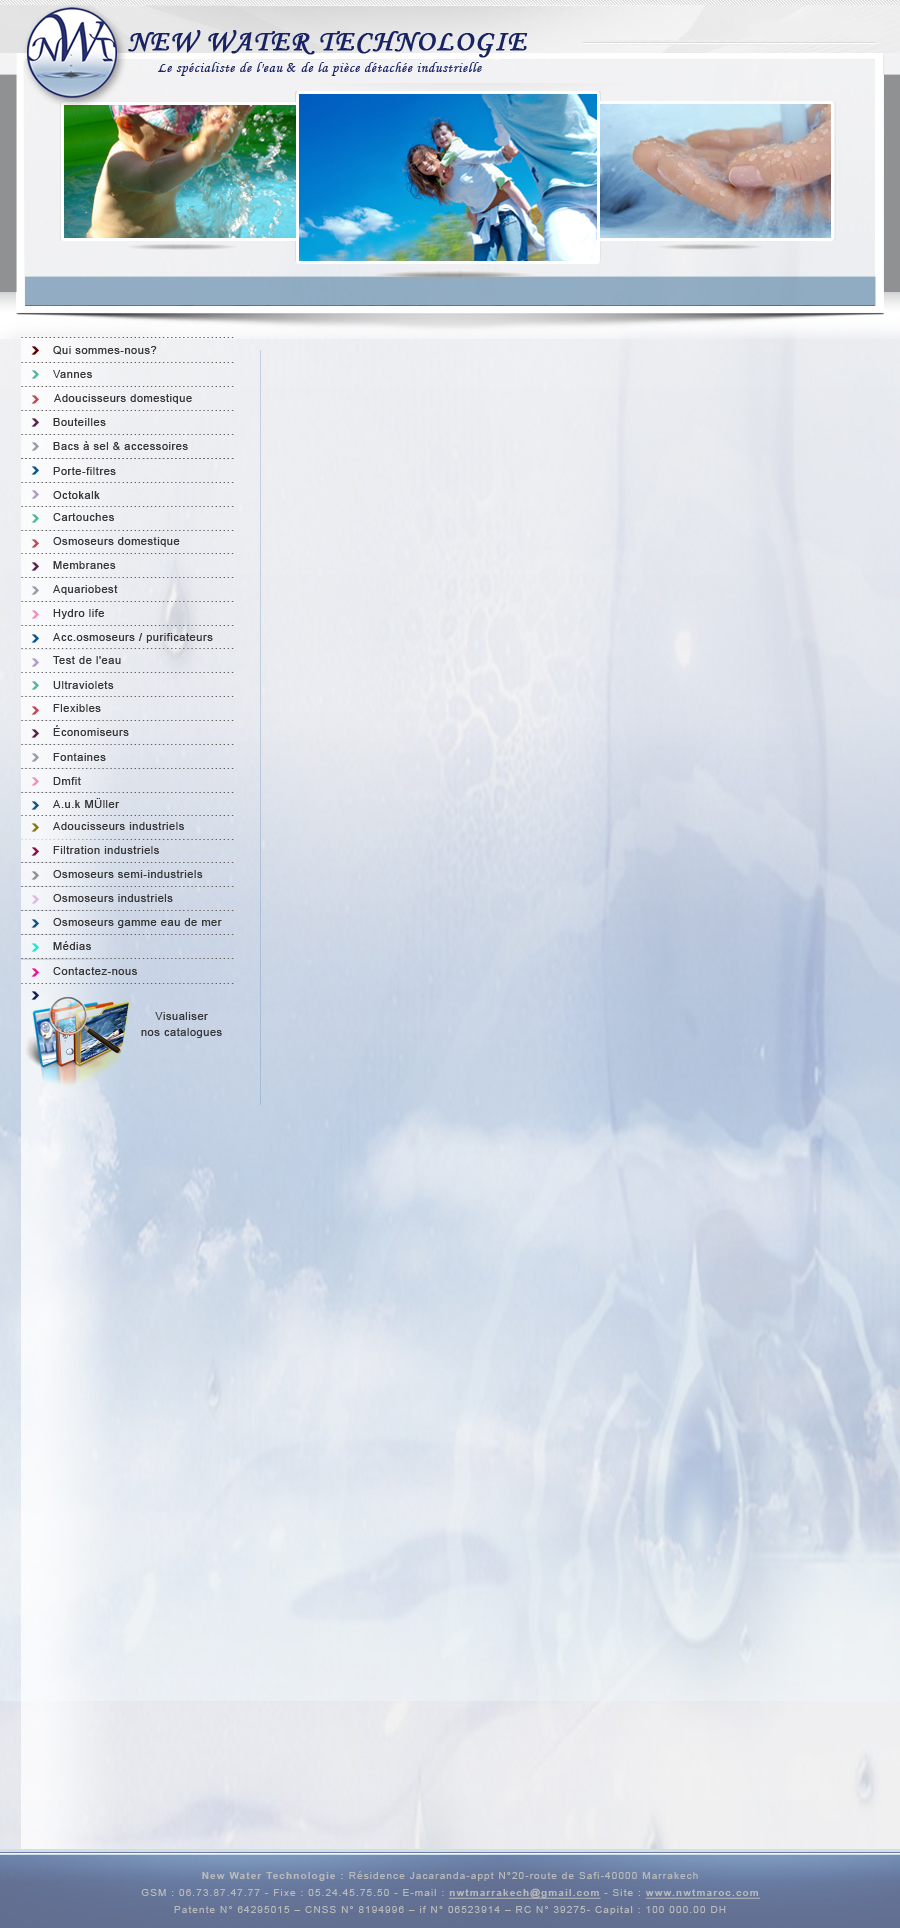
Task: Open Osmoseurs domestique category
Action: (116, 541)
